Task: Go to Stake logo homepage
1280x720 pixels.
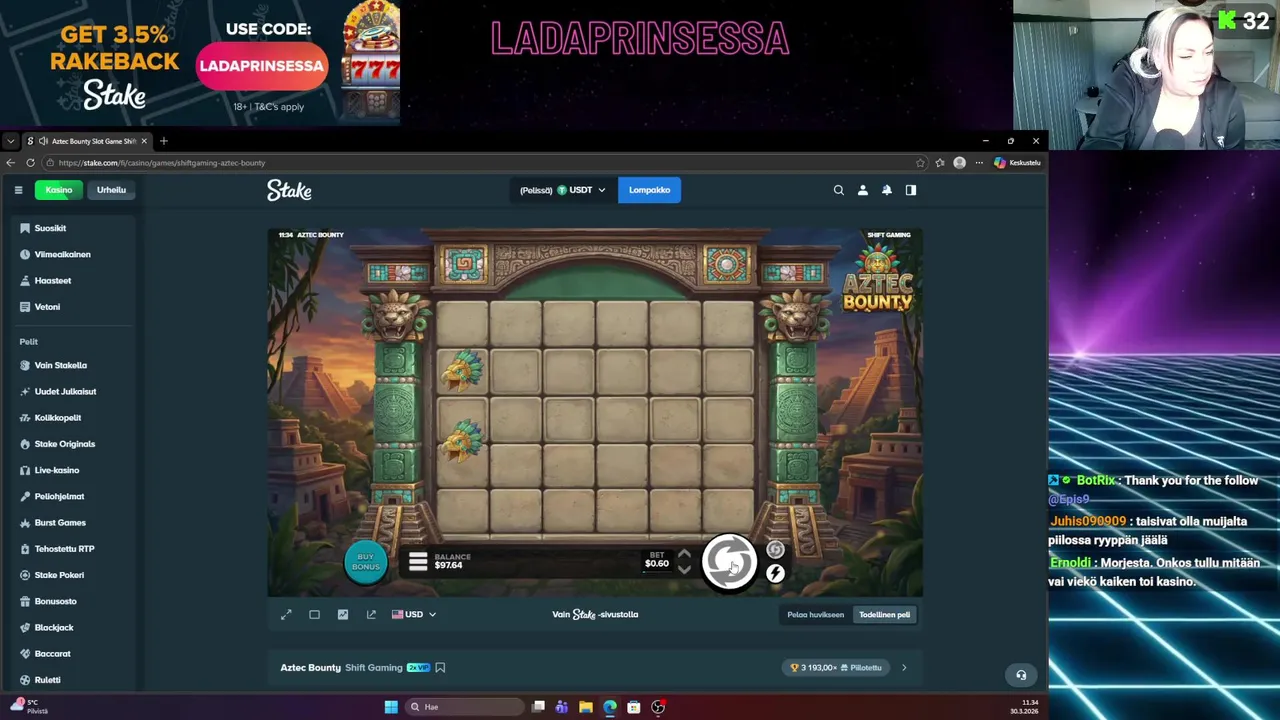Action: pos(289,190)
